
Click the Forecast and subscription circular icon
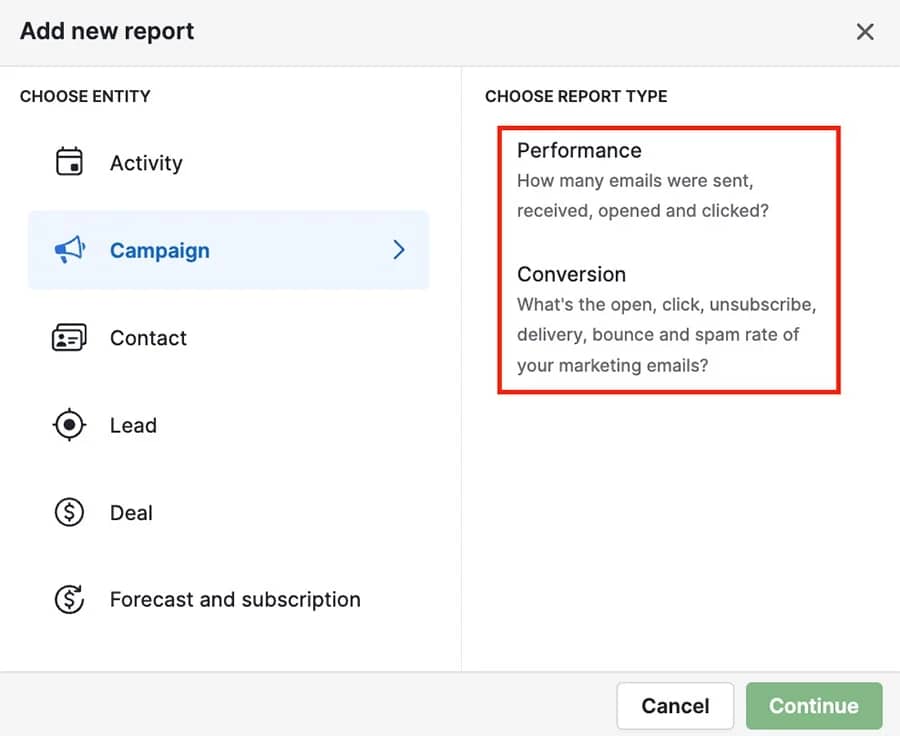[69, 599]
